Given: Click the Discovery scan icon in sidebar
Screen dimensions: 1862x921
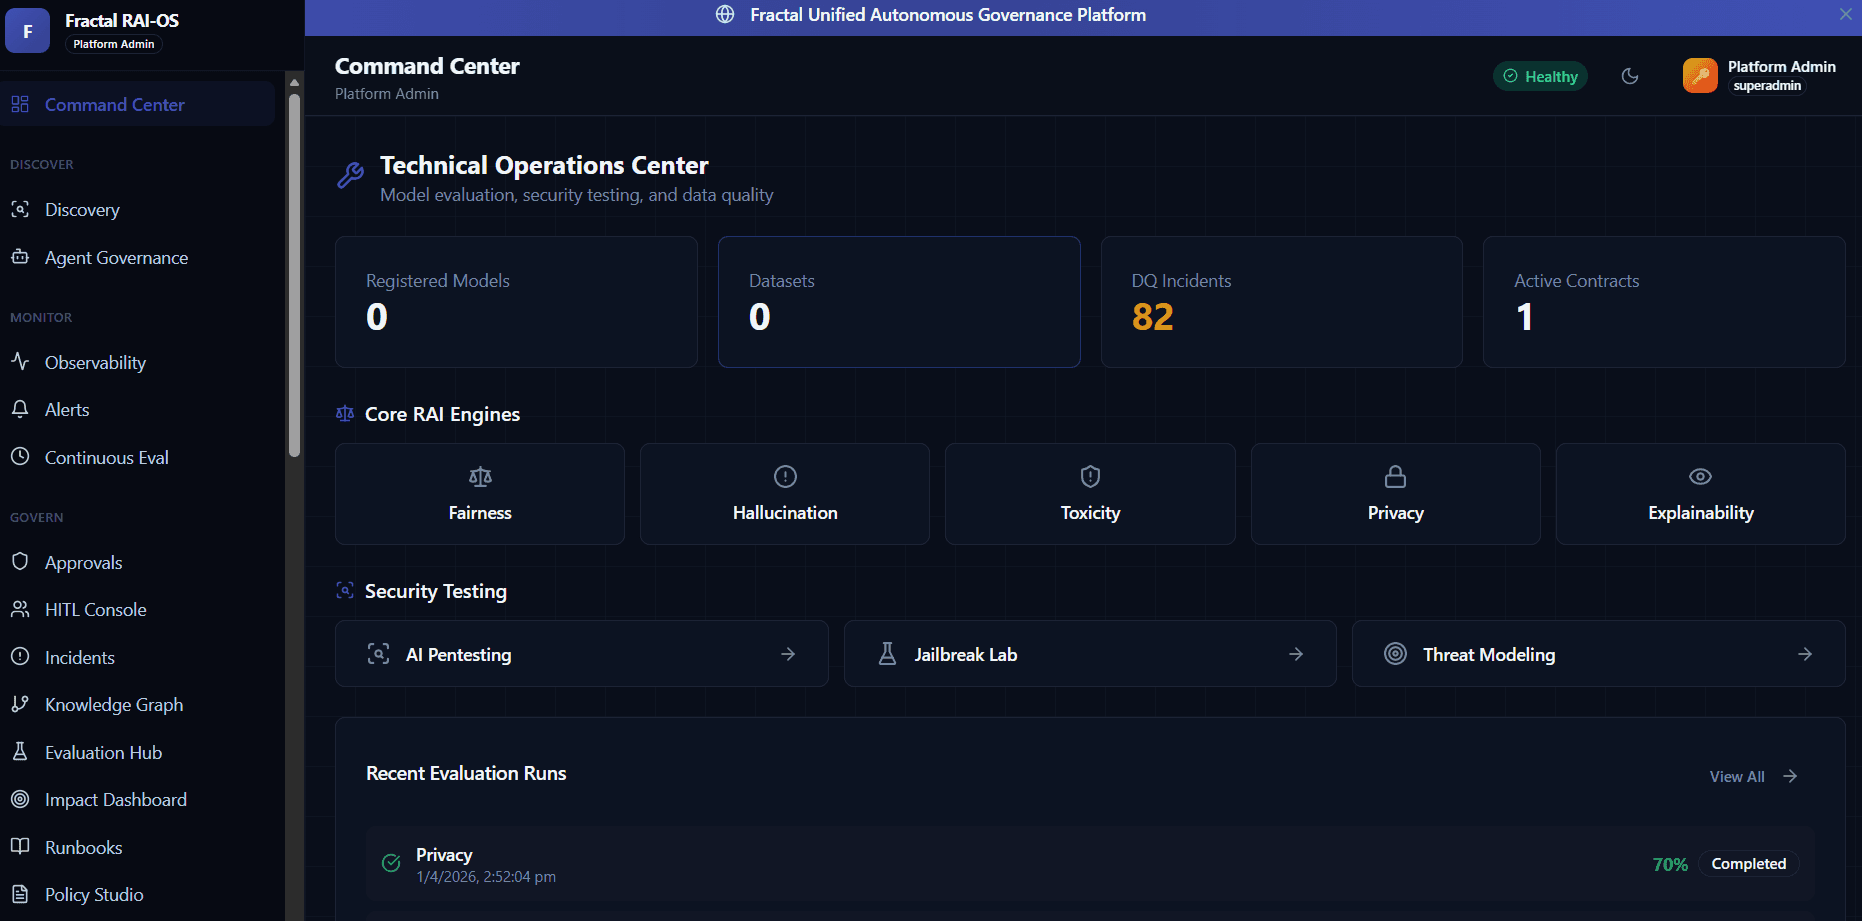Looking at the screenshot, I should (20, 209).
